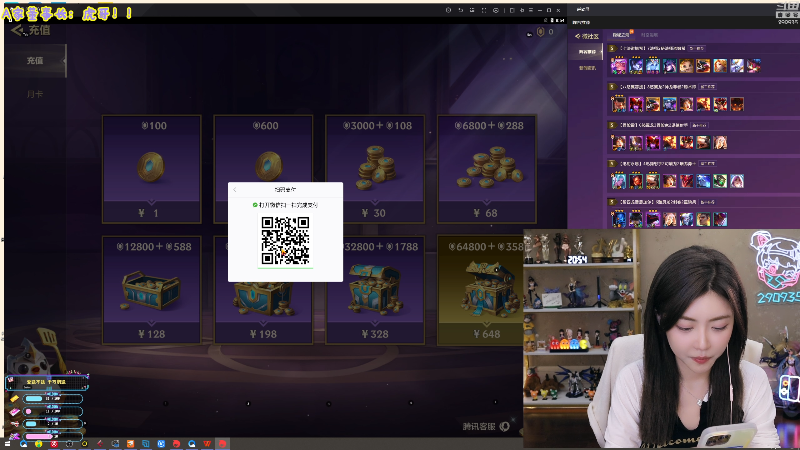Click the gamepad icon in emulator title bar
The image size is (800, 450).
point(495,10)
